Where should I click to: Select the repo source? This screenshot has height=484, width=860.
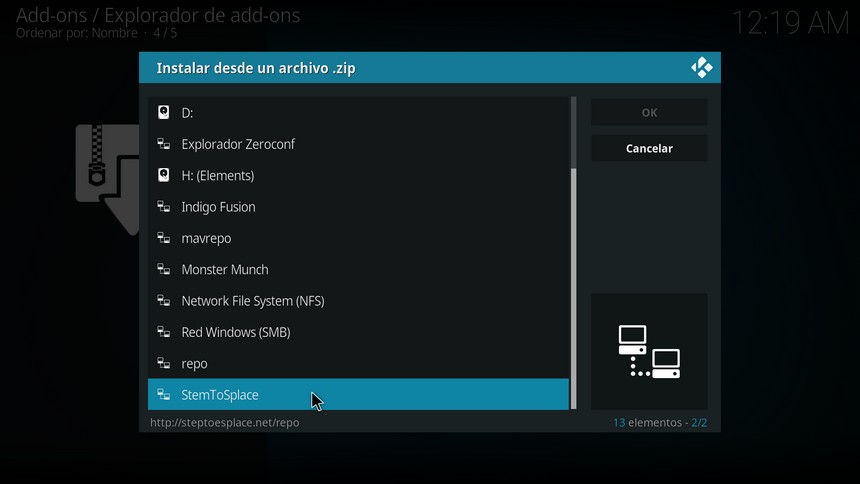pyautogui.click(x=358, y=363)
